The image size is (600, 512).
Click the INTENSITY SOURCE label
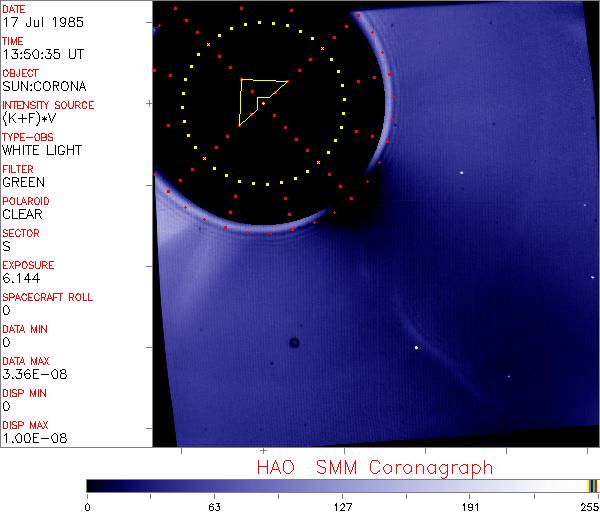(48, 105)
